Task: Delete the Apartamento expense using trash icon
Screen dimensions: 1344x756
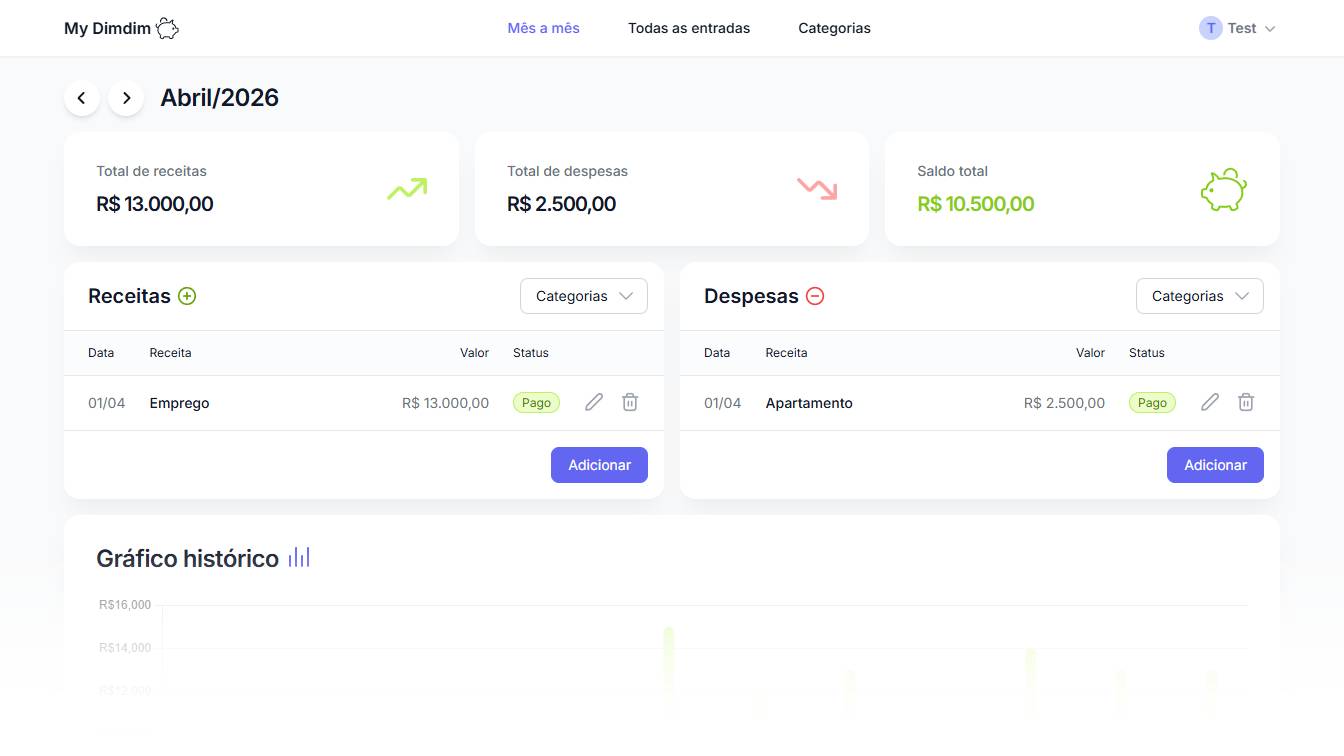Action: click(1246, 402)
